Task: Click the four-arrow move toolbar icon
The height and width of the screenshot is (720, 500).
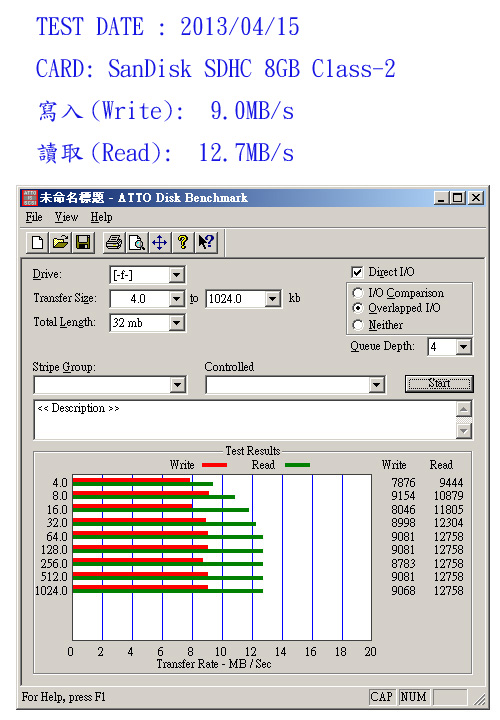Action: click(x=160, y=242)
